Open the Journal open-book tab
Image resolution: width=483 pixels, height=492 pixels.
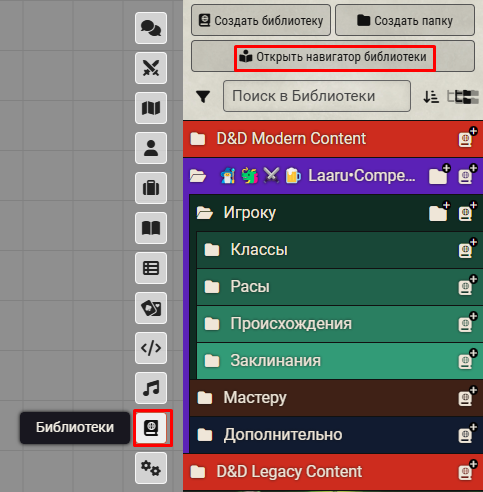pos(151,228)
